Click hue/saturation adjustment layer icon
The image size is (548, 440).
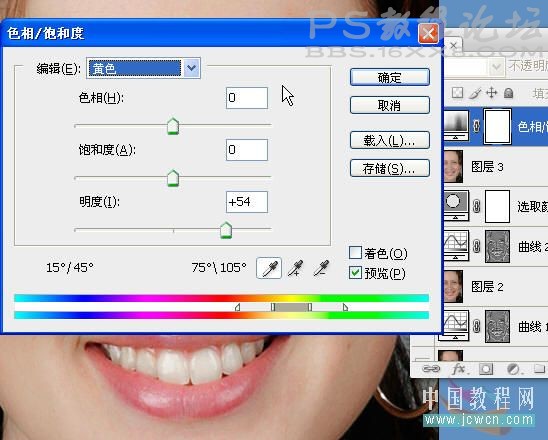(x=456, y=125)
